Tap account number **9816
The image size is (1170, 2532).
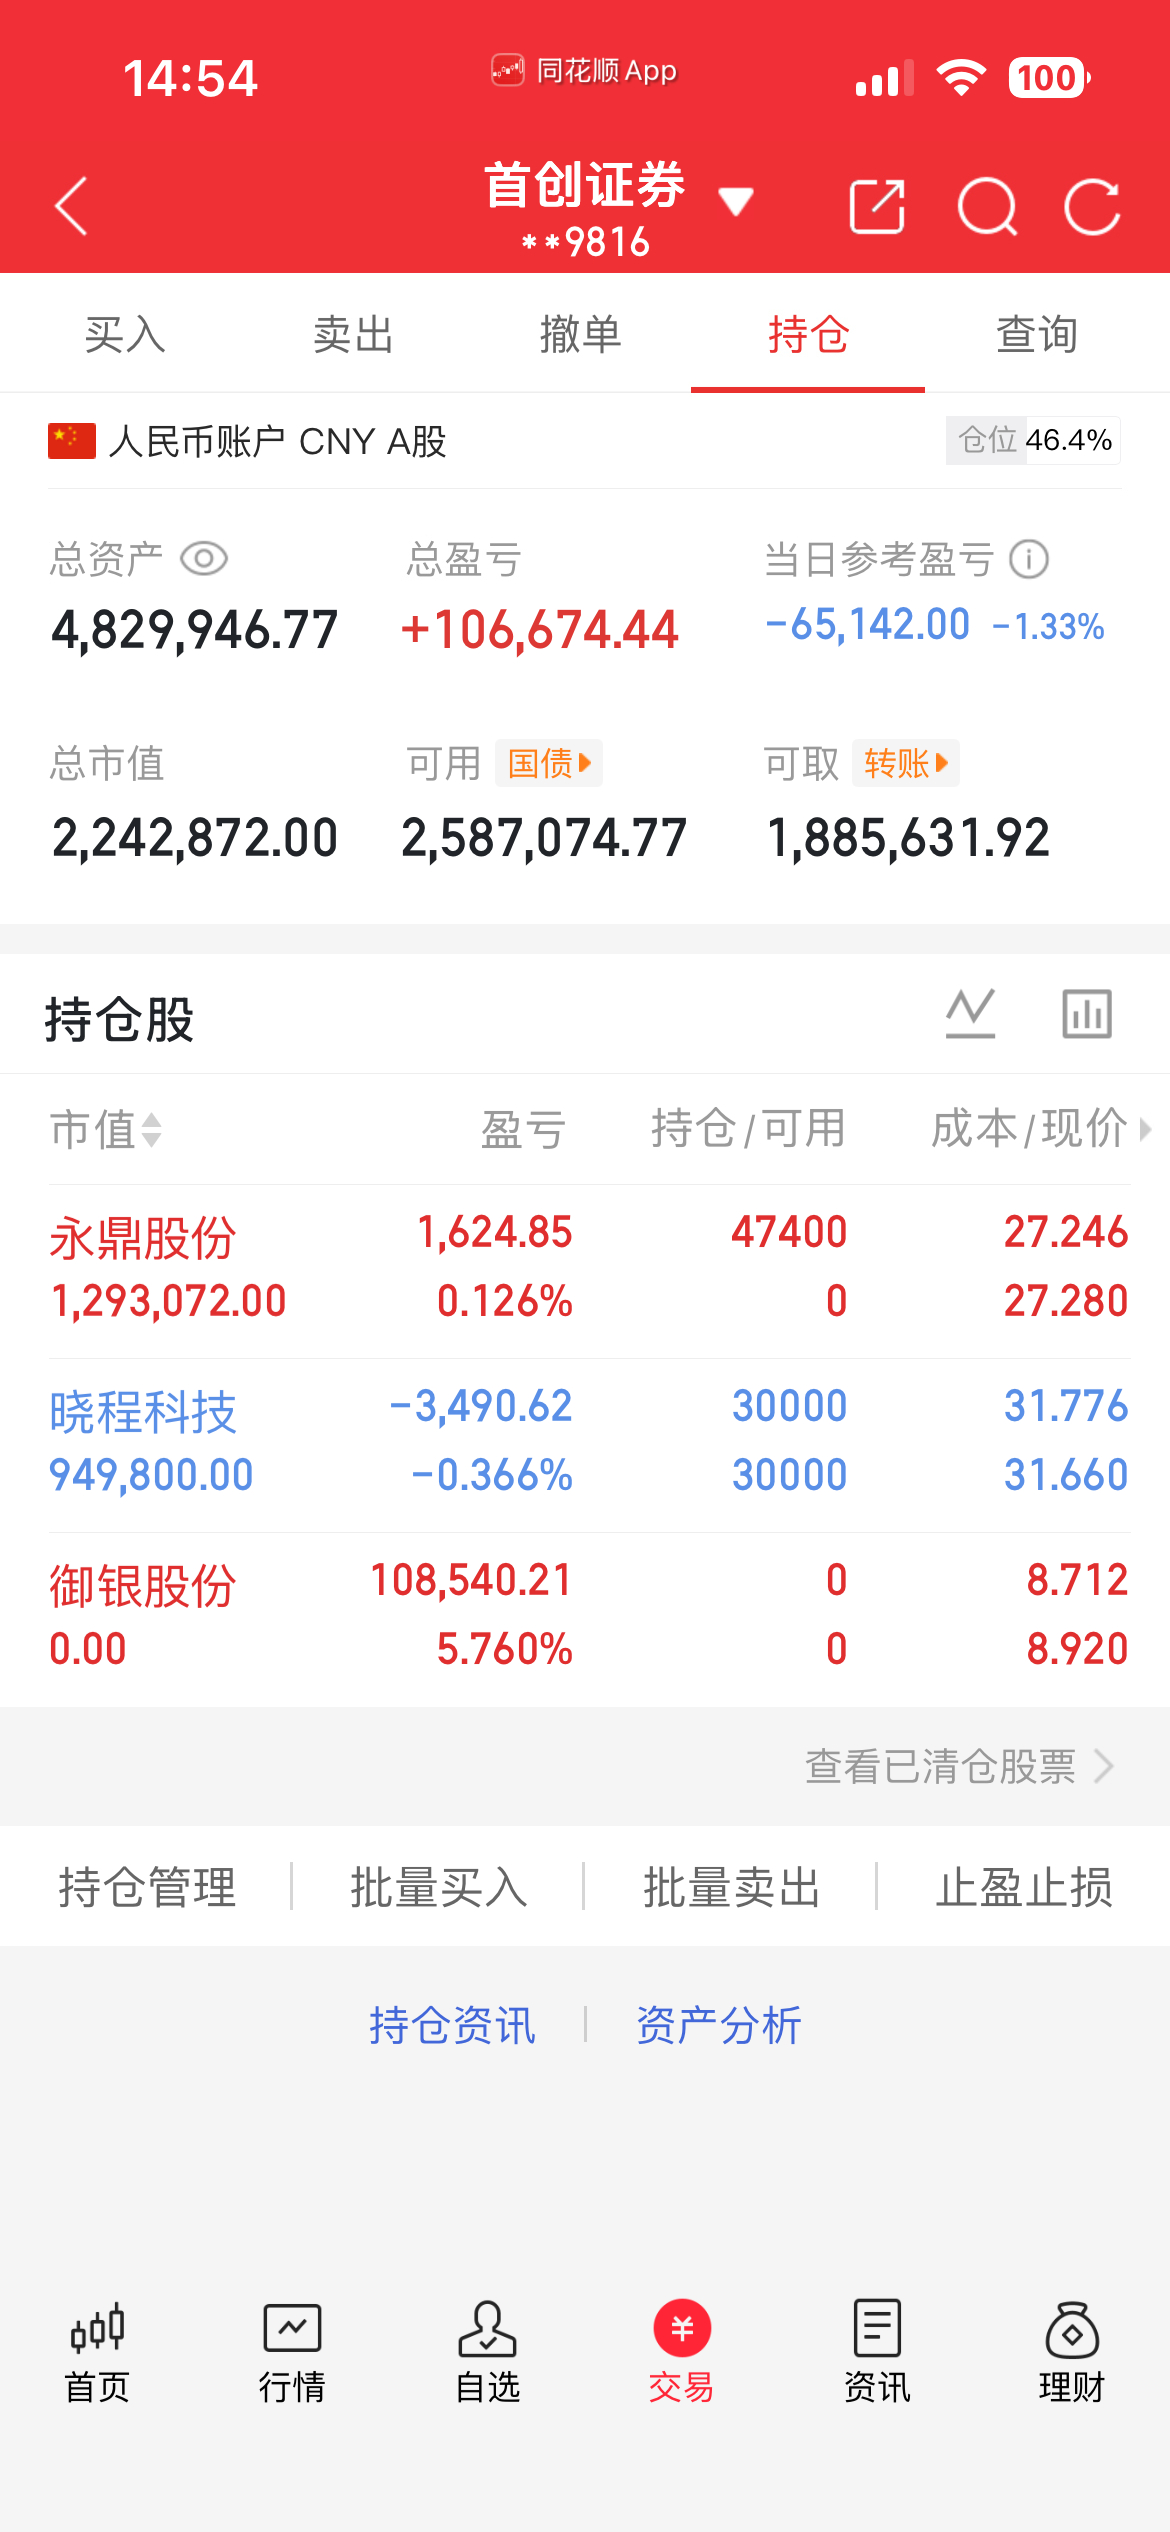(x=586, y=242)
